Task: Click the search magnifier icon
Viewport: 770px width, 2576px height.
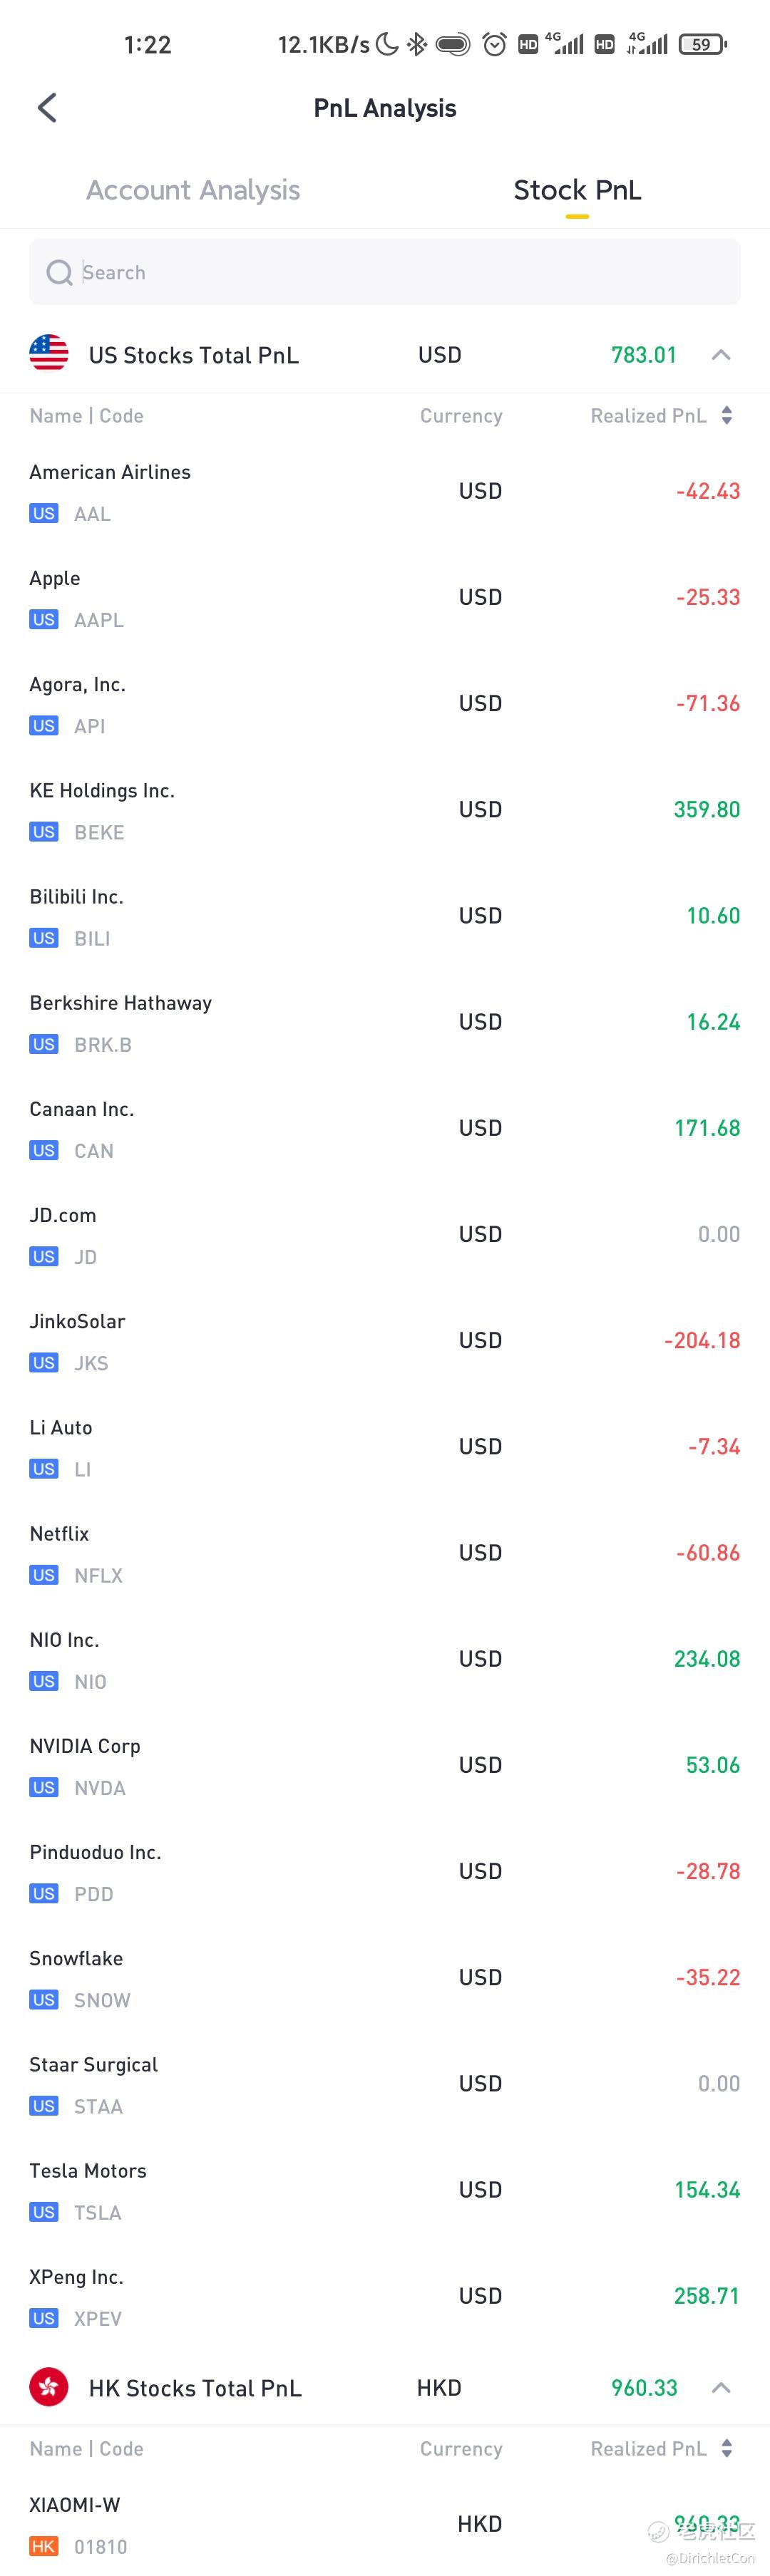Action: click(x=60, y=272)
